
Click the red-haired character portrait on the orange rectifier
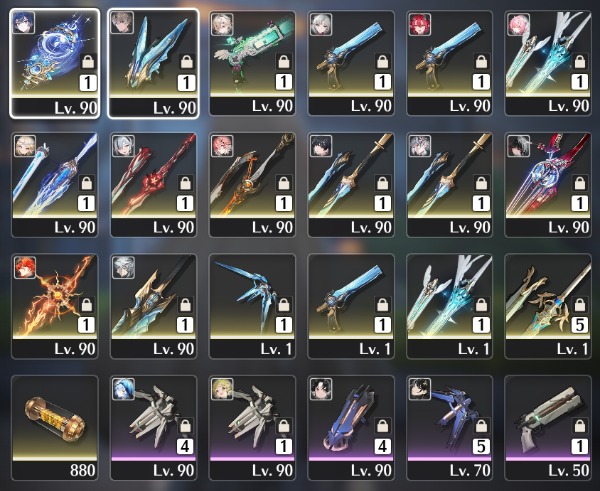(x=25, y=267)
